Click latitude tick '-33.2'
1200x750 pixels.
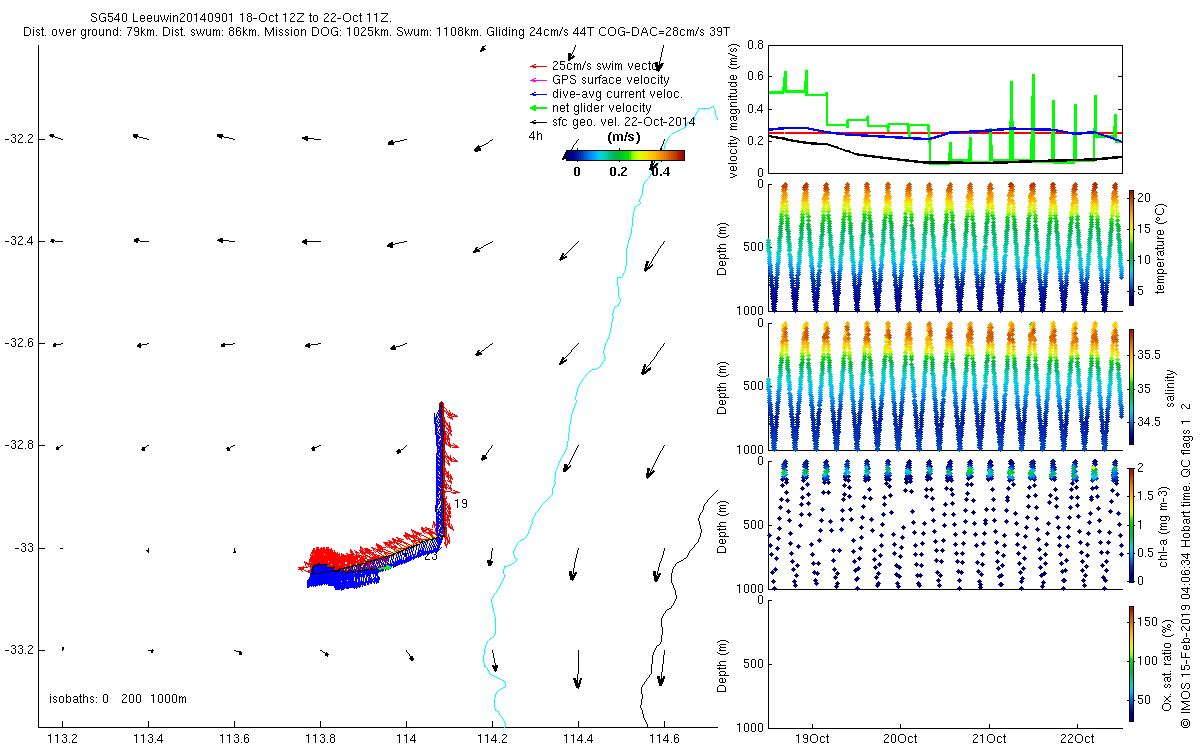coord(19,650)
